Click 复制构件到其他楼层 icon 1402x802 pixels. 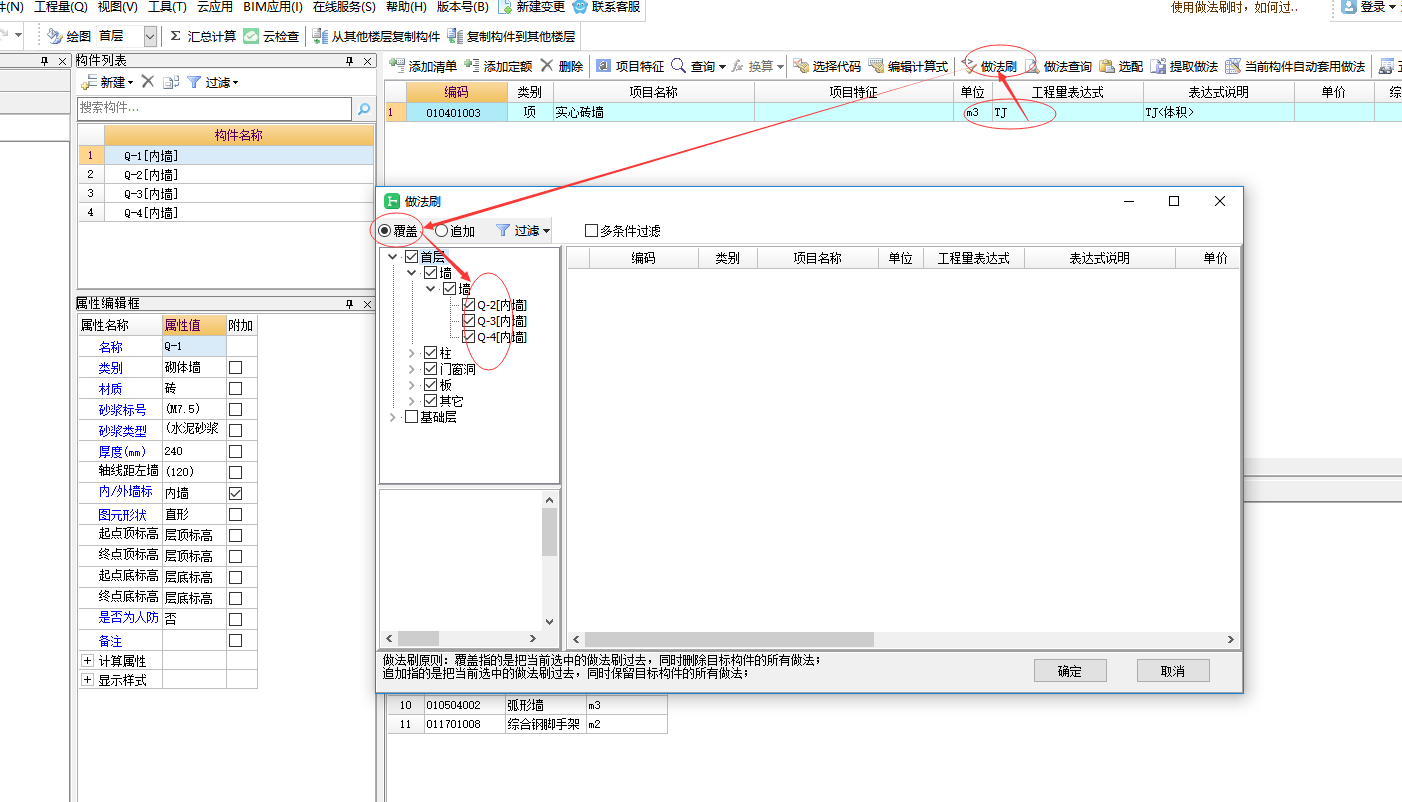click(455, 36)
